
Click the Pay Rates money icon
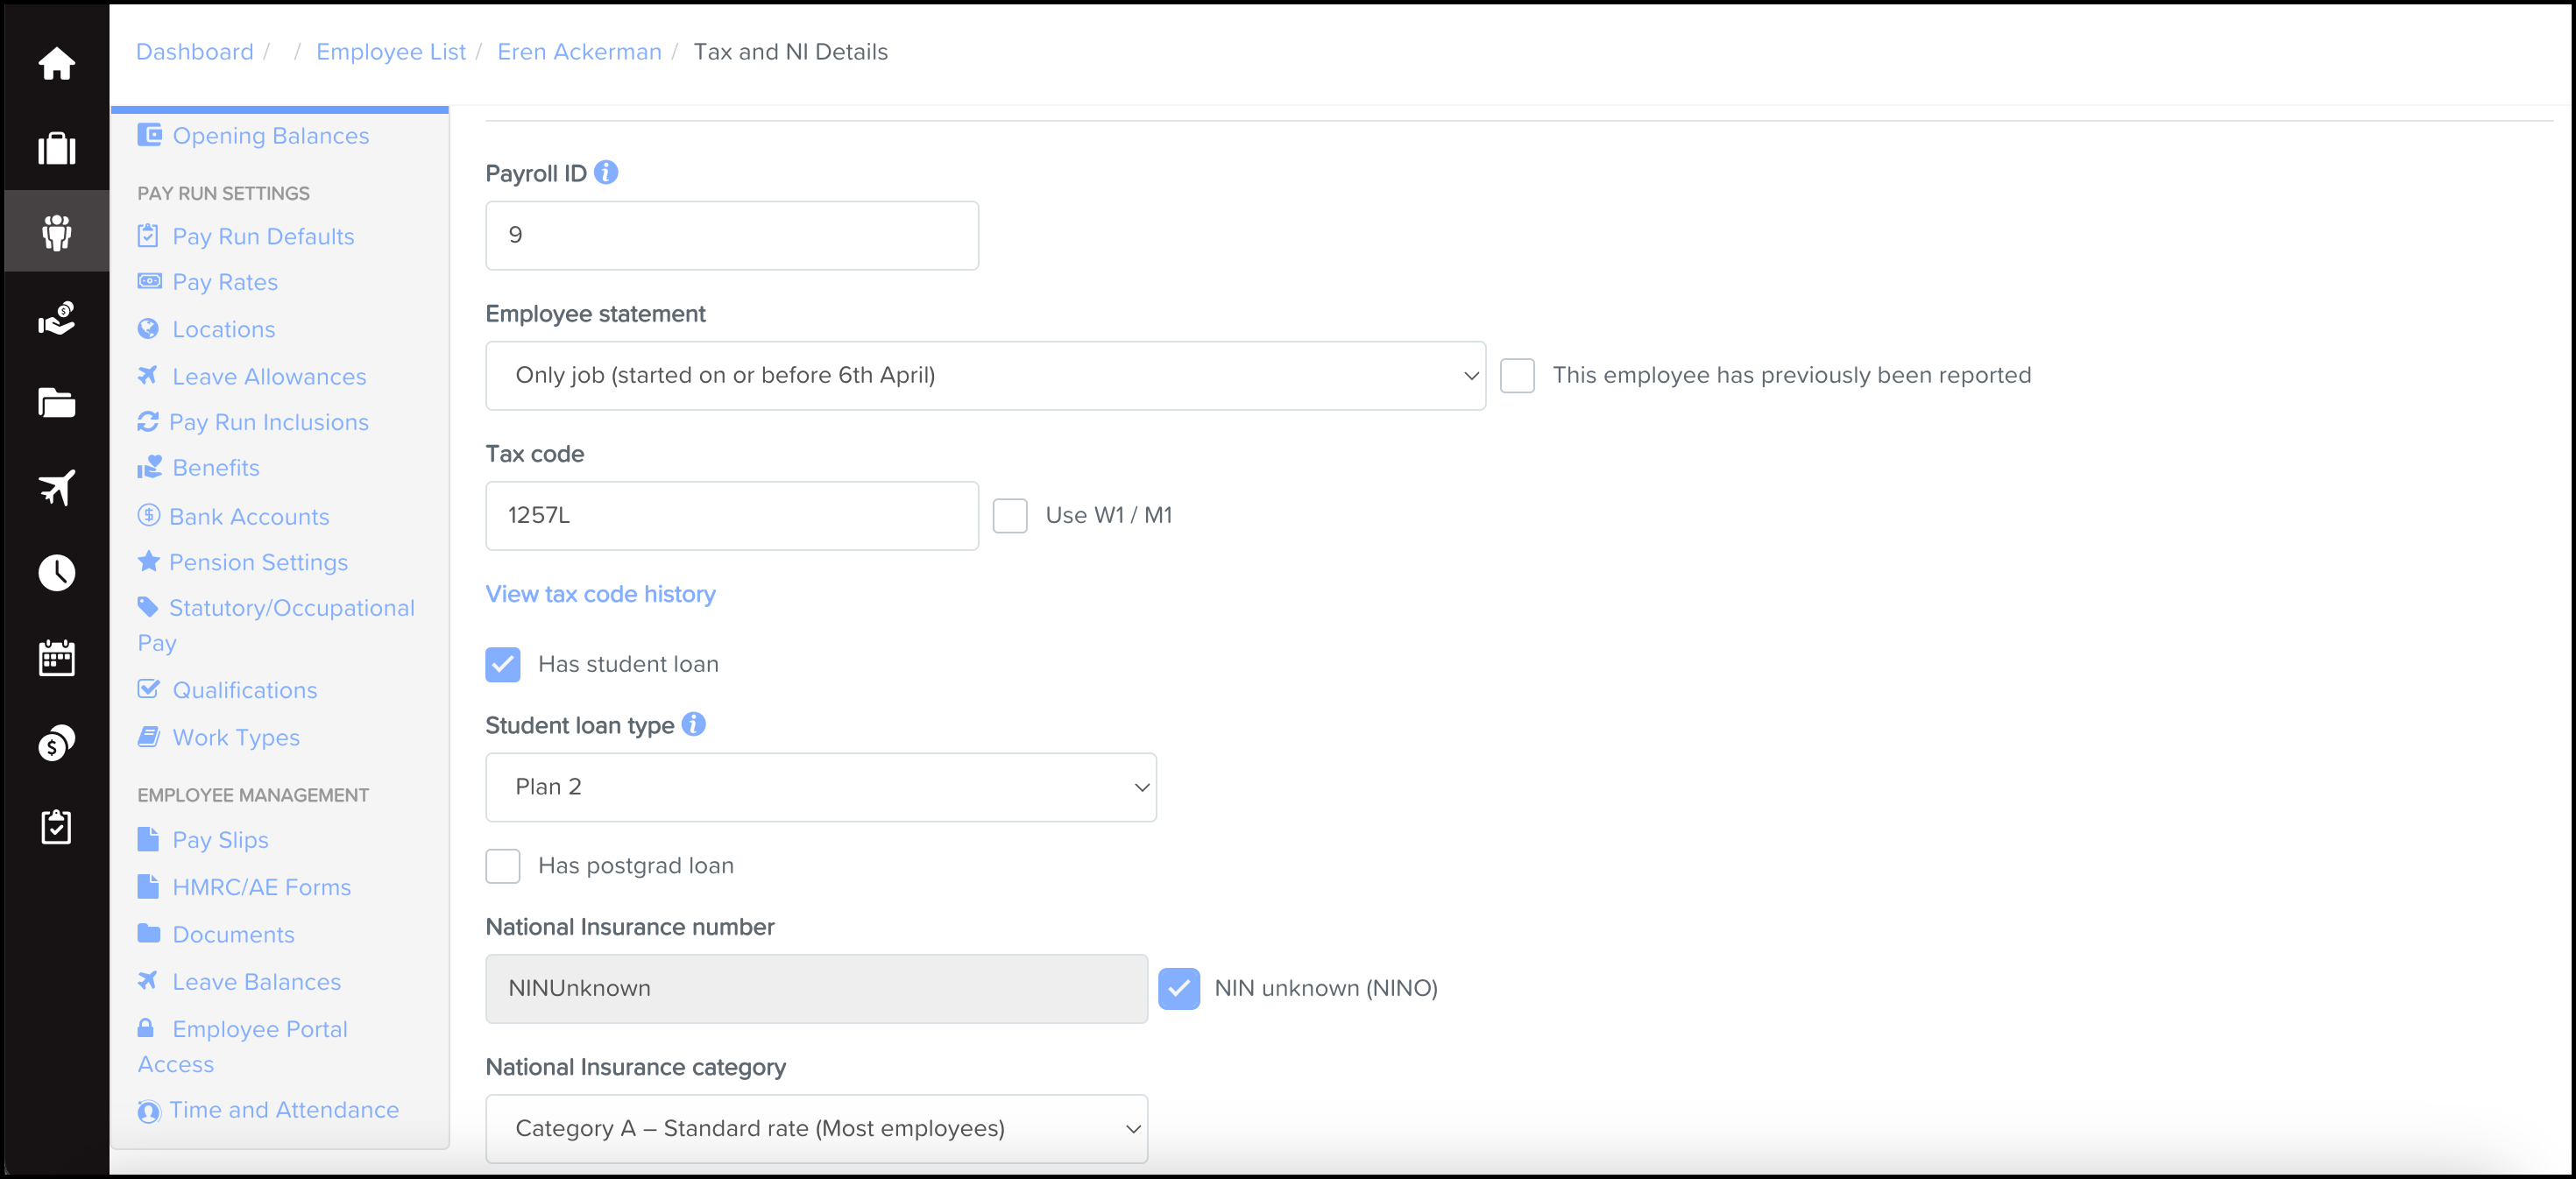149,281
